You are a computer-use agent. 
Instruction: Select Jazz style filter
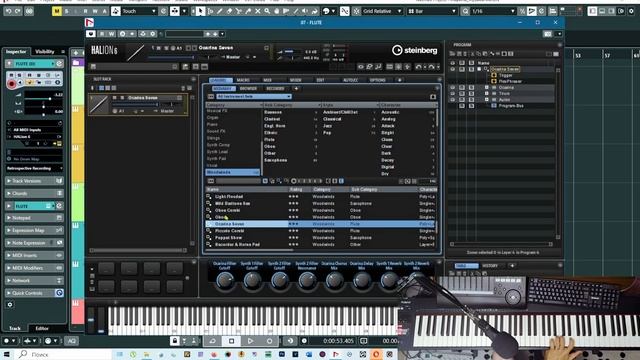(349, 126)
